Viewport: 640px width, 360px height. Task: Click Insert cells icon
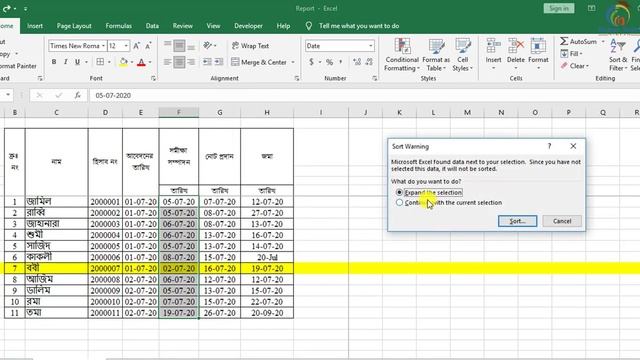(493, 46)
